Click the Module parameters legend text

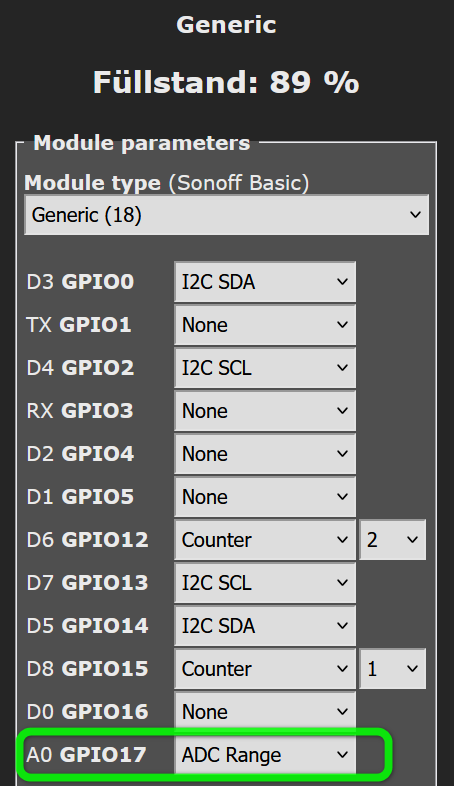pos(142,143)
